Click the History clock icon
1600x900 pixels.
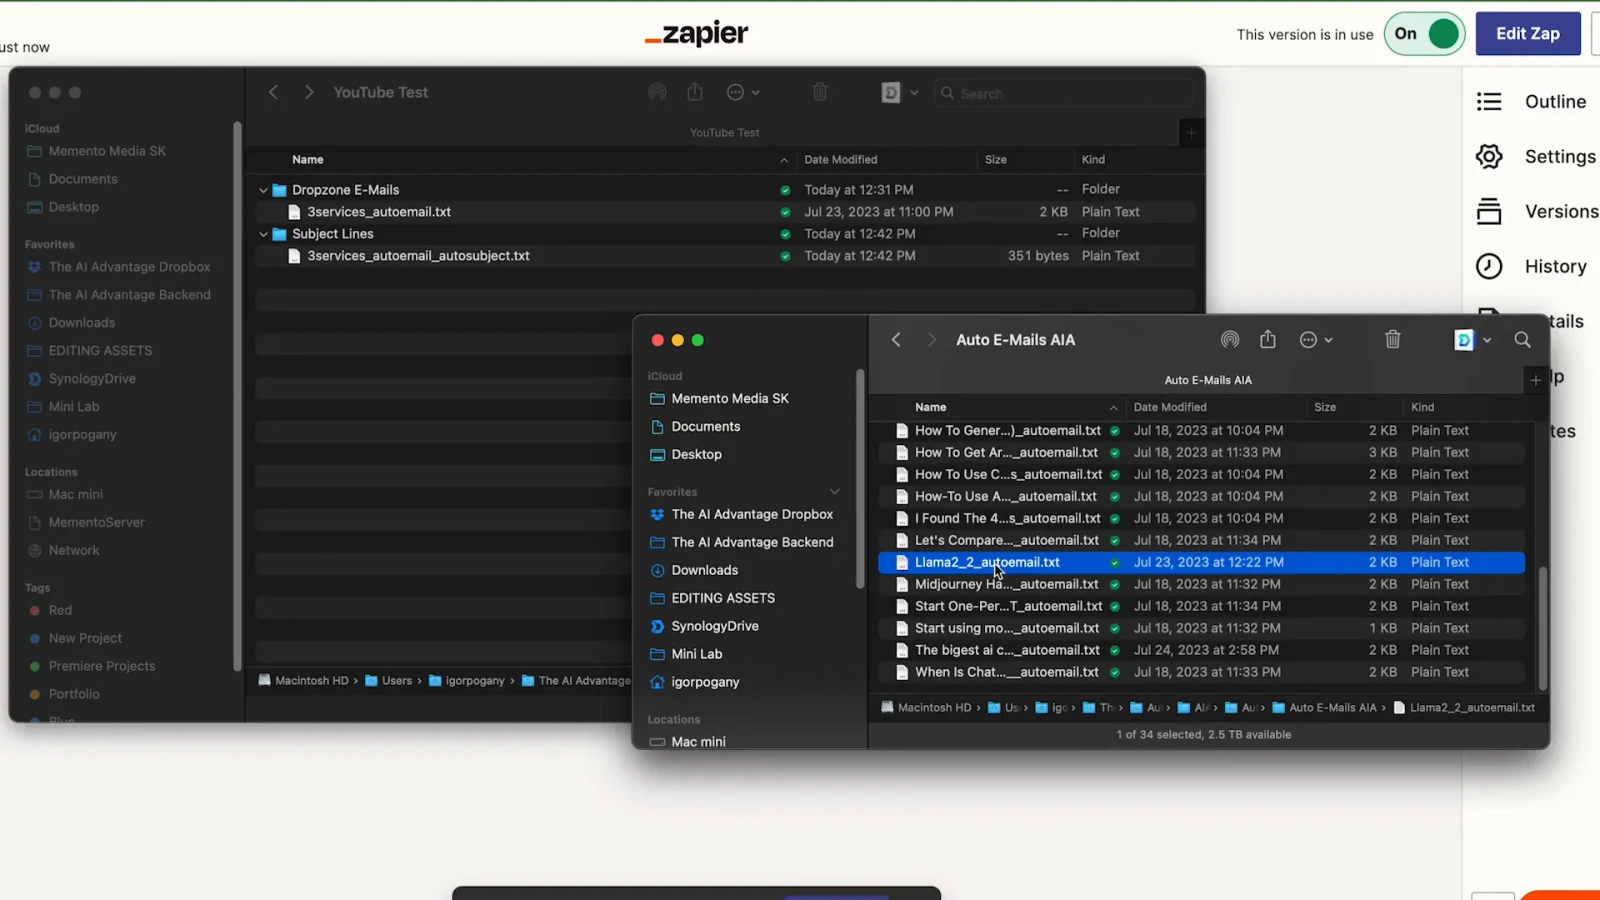click(x=1489, y=266)
